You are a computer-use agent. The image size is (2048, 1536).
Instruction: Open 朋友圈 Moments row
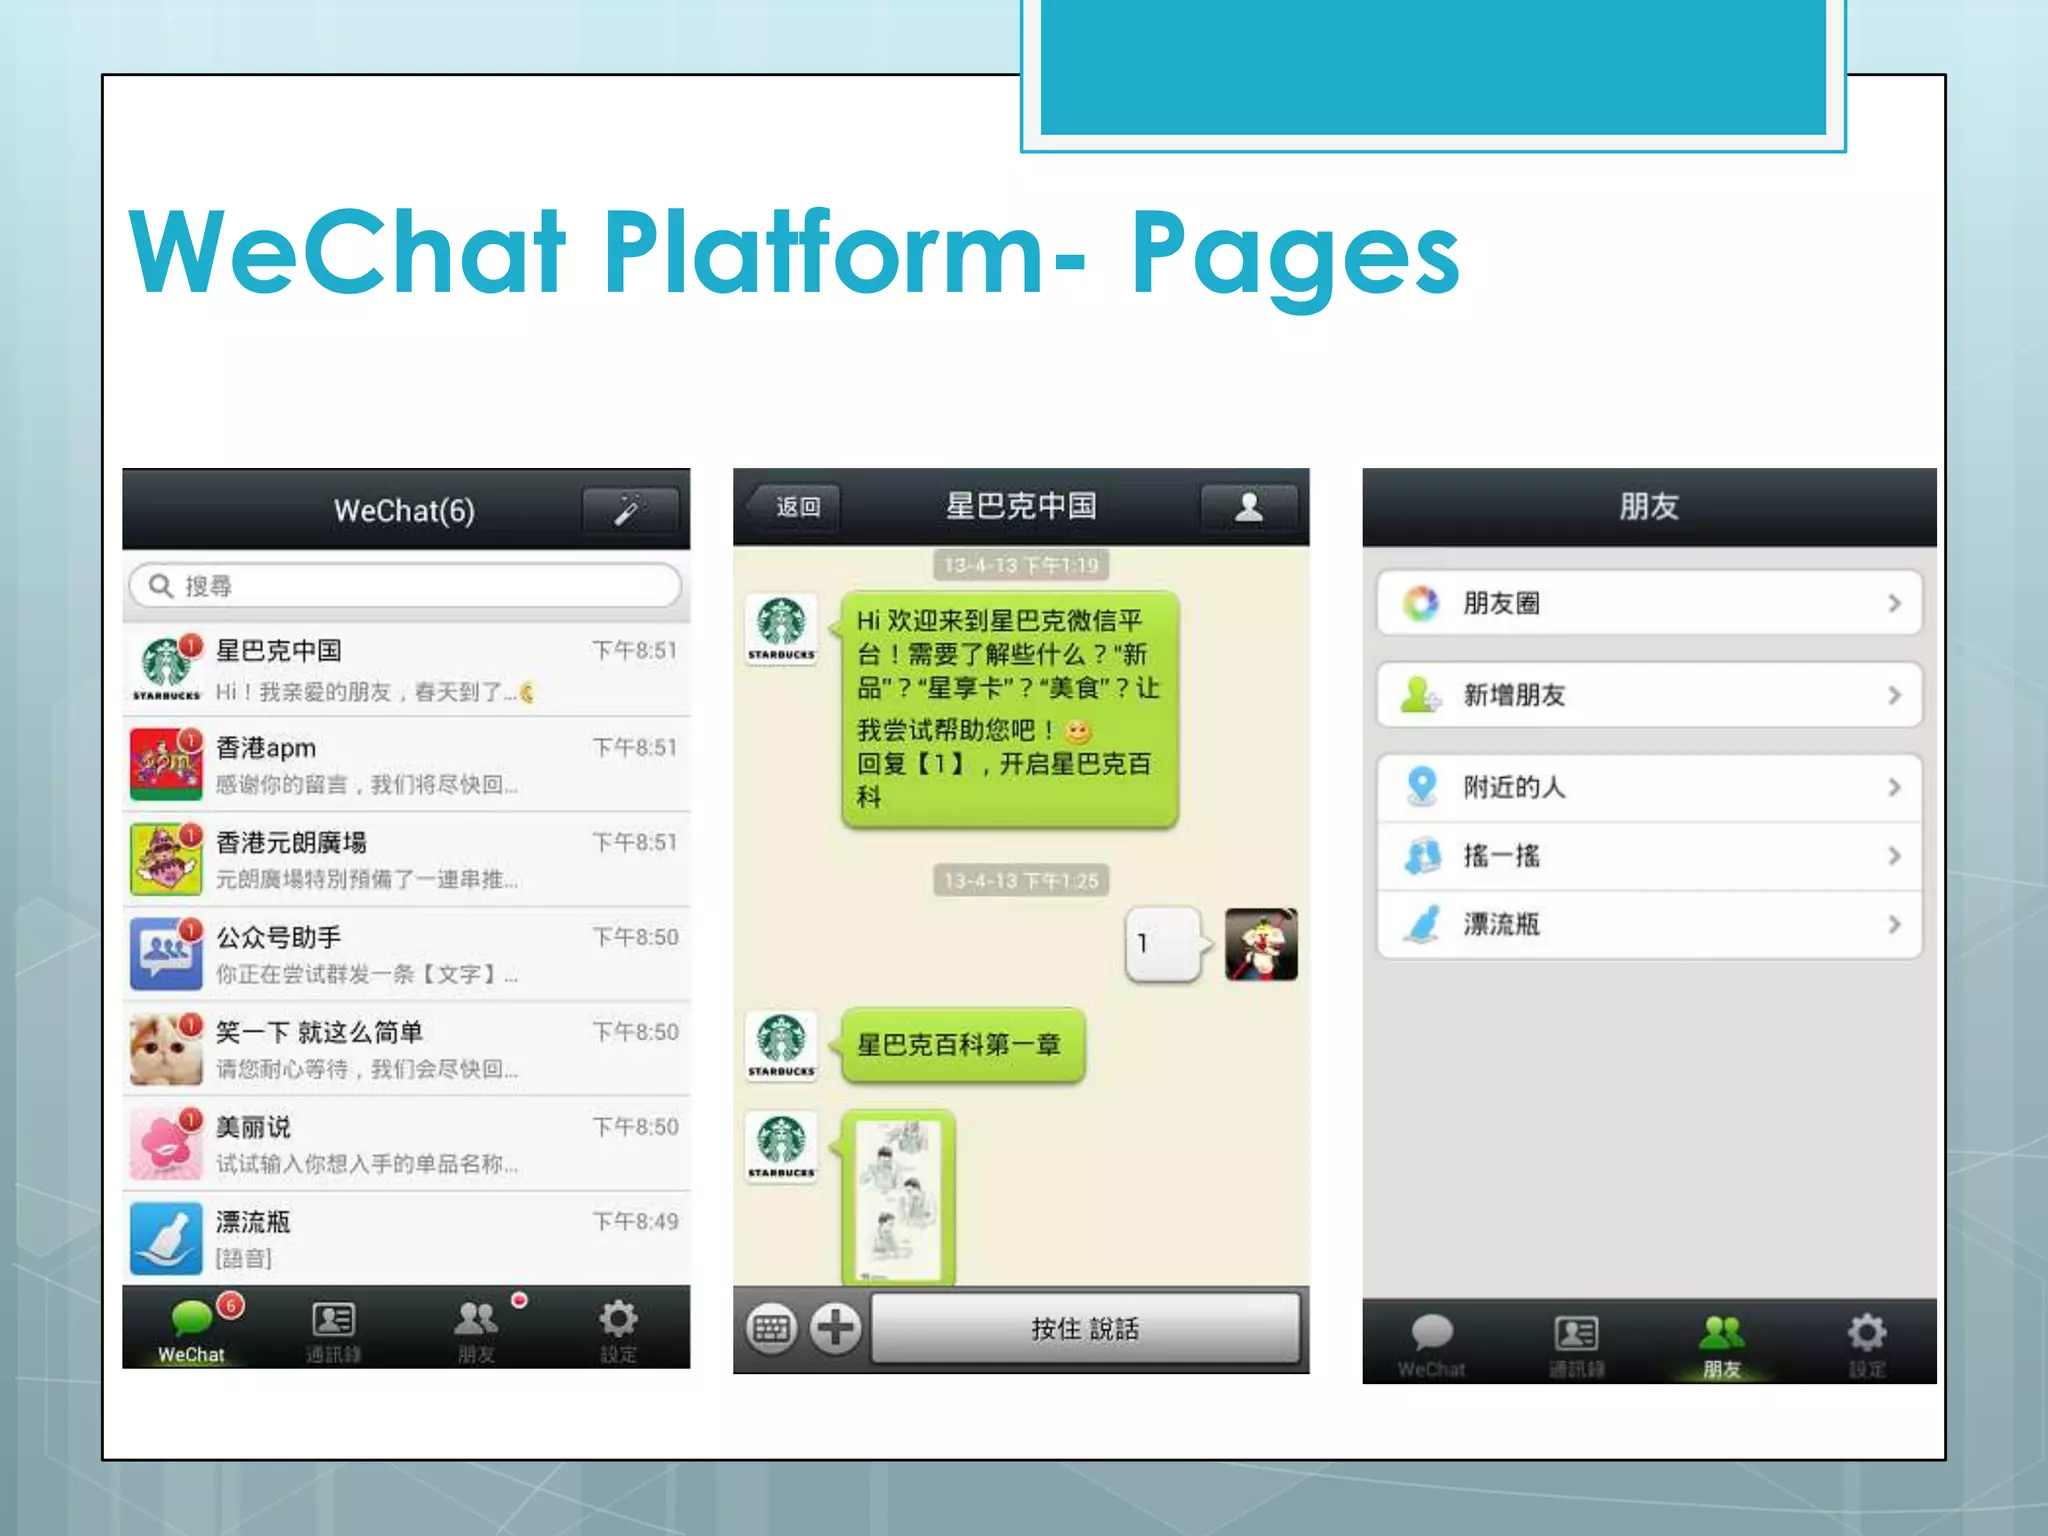[x=1649, y=603]
